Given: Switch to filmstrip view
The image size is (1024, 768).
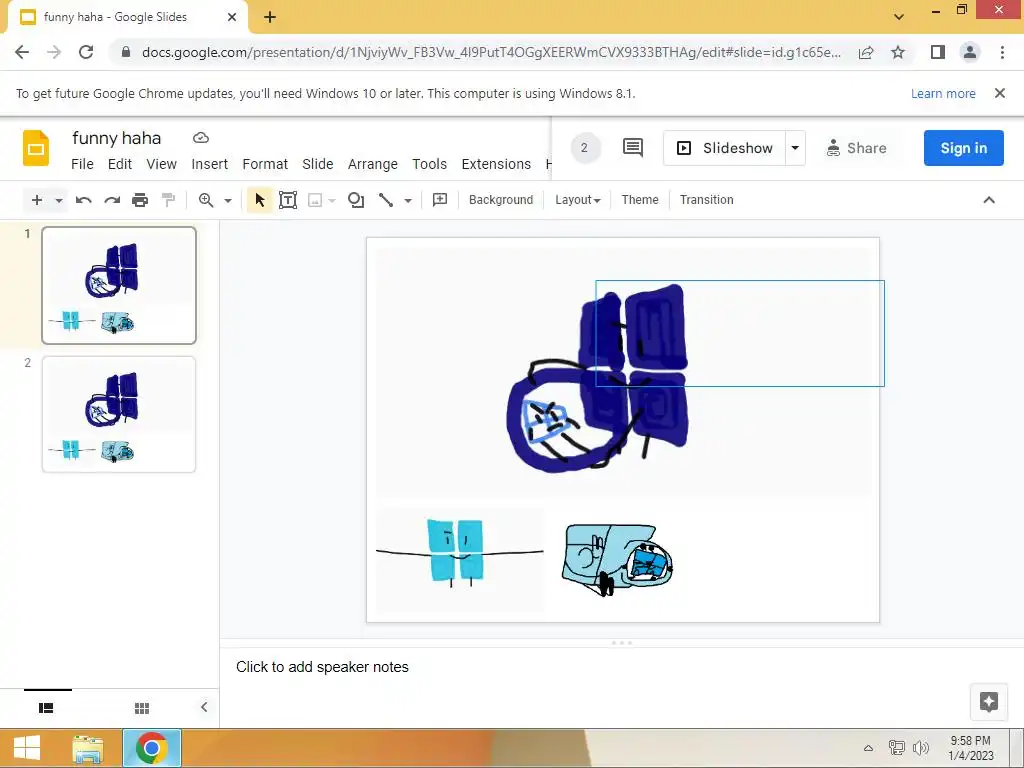Looking at the screenshot, I should (46, 708).
